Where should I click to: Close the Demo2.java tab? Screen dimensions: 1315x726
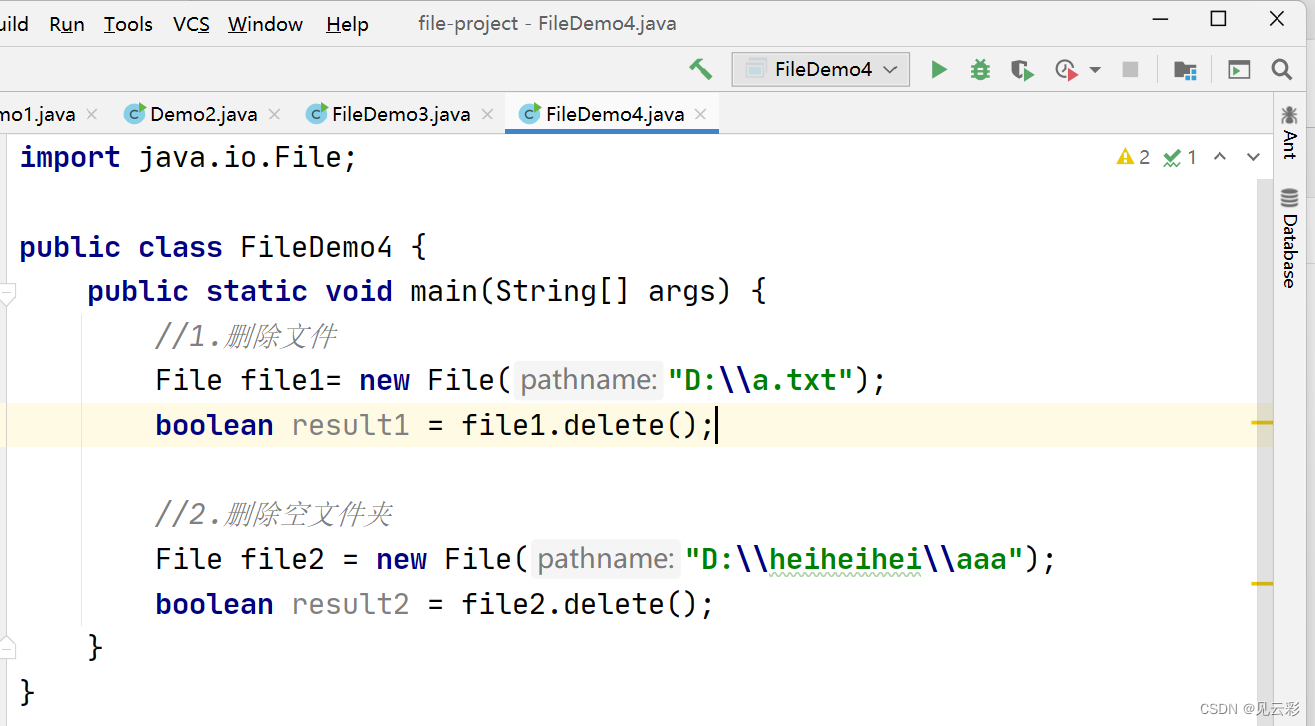[x=275, y=114]
